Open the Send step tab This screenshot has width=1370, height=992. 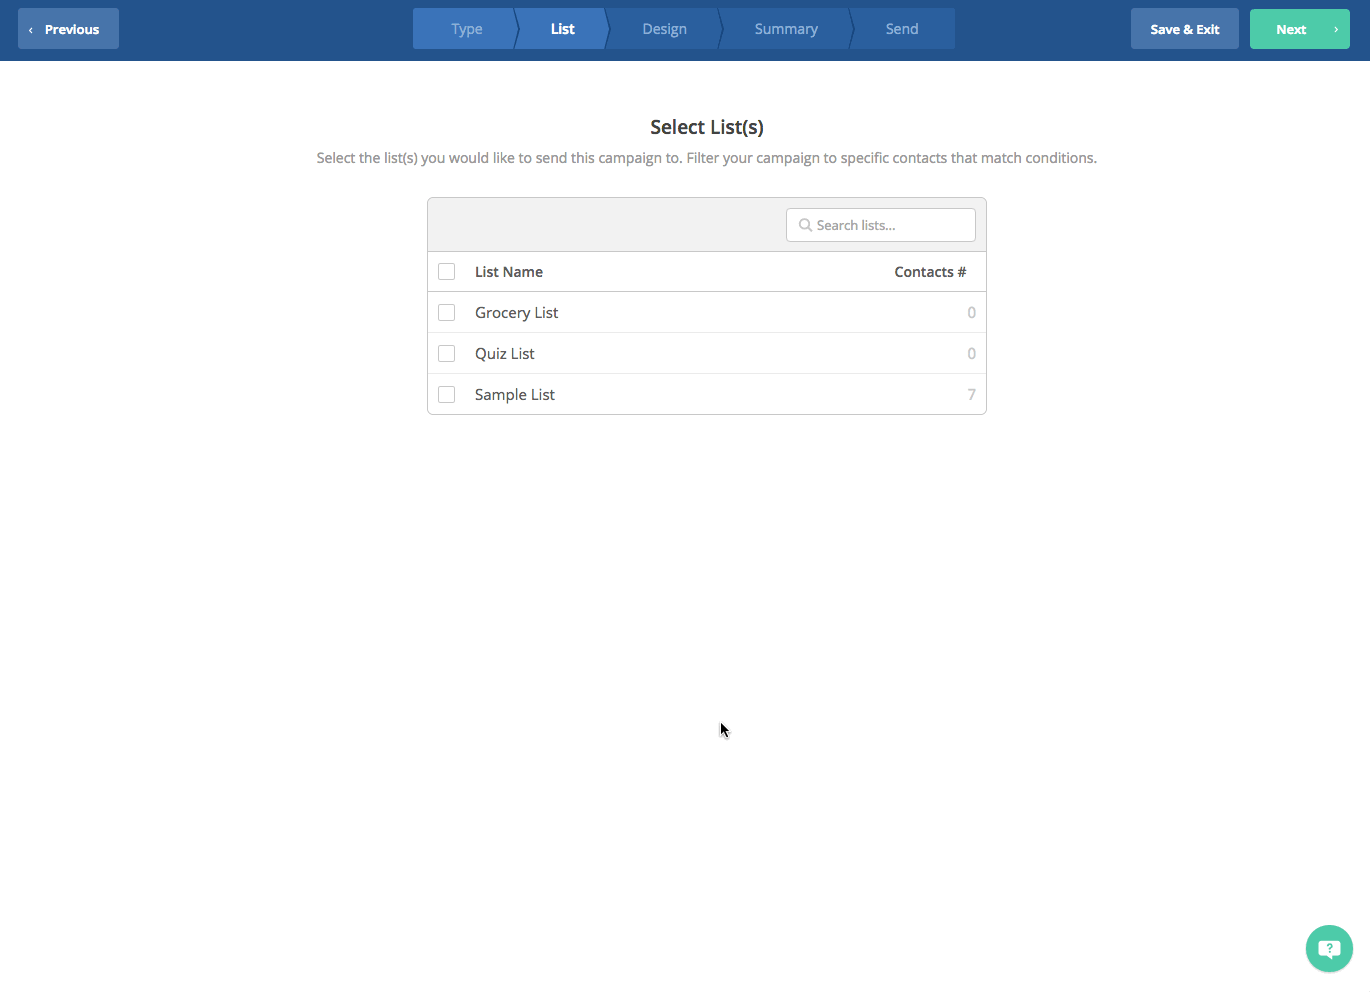click(901, 29)
